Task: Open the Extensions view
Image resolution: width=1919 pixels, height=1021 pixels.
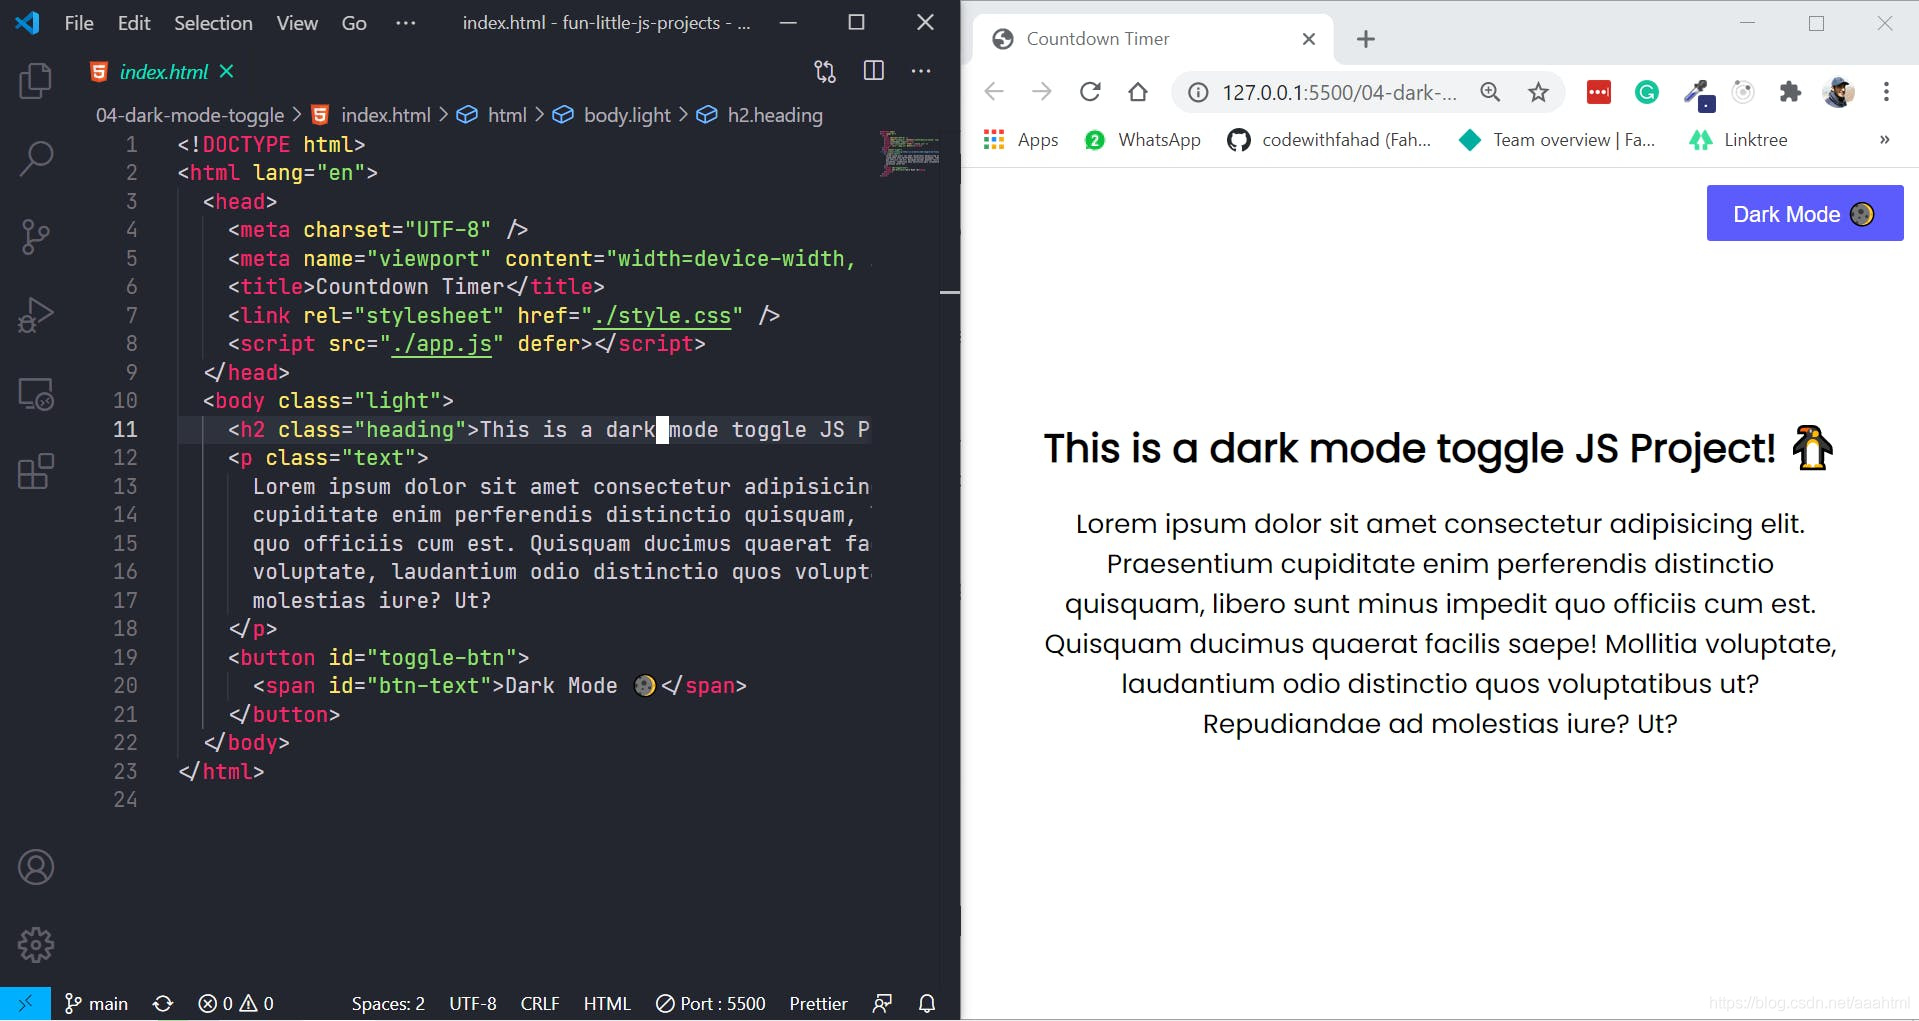Action: (36, 471)
